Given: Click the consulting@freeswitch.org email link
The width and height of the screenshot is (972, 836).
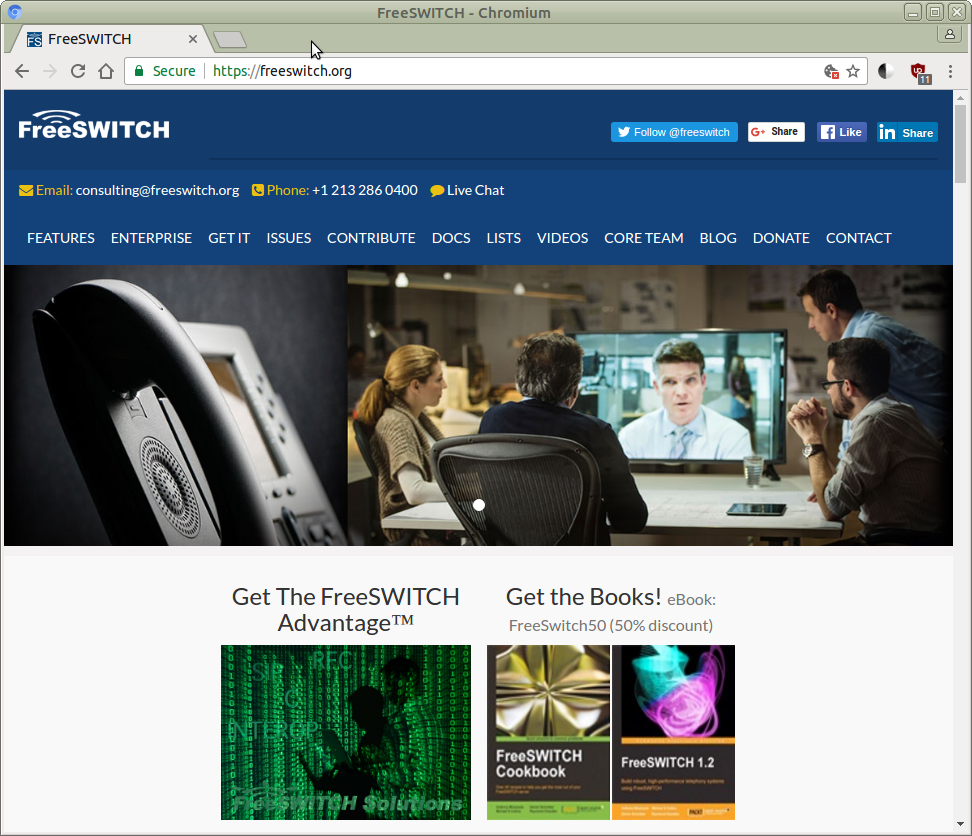Looking at the screenshot, I should tap(157, 190).
